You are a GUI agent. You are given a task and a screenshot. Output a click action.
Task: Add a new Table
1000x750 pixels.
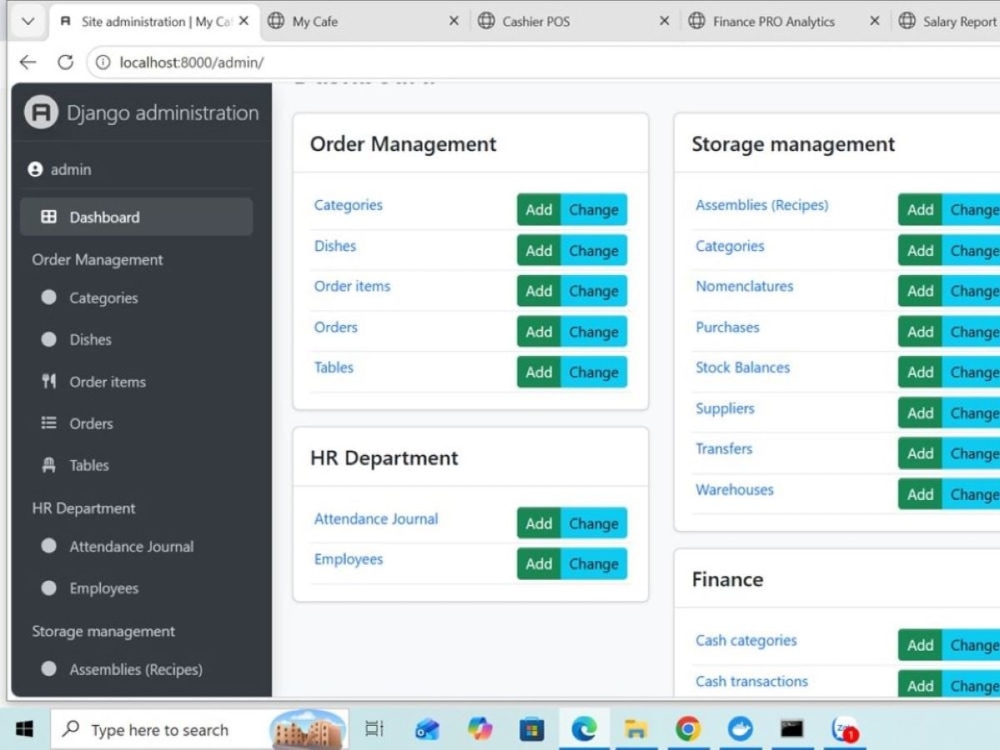539,372
